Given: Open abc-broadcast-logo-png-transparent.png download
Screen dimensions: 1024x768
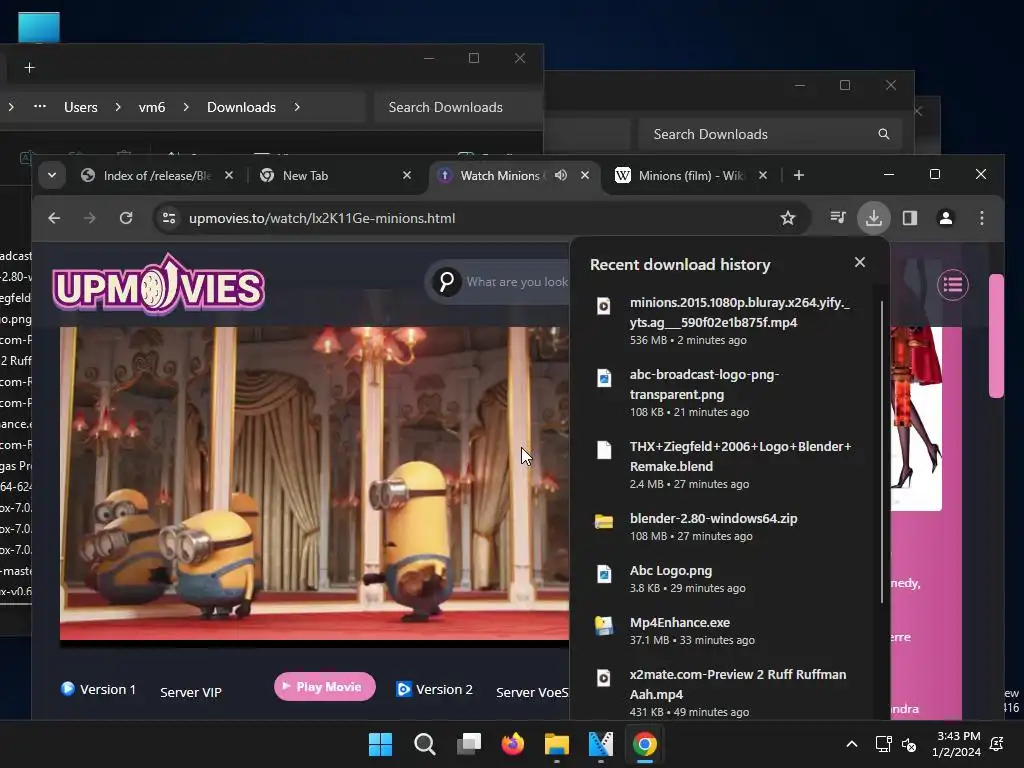Looking at the screenshot, I should click(x=728, y=392).
